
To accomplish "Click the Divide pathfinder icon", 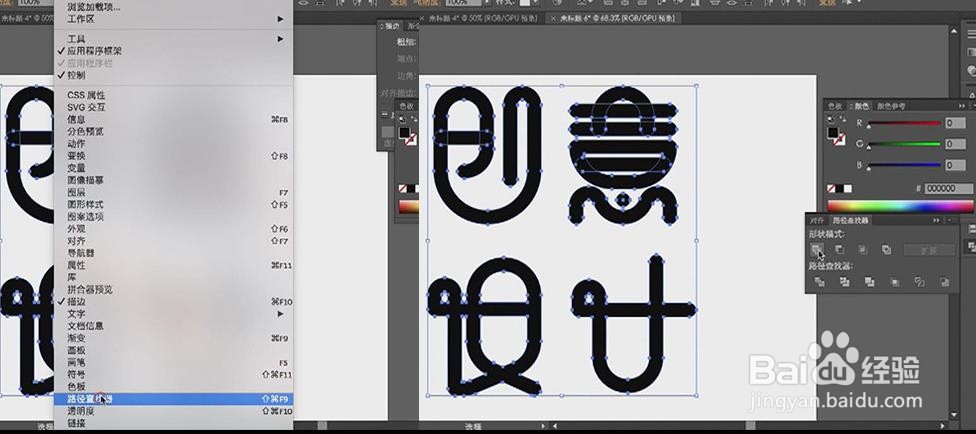I will click(x=820, y=282).
